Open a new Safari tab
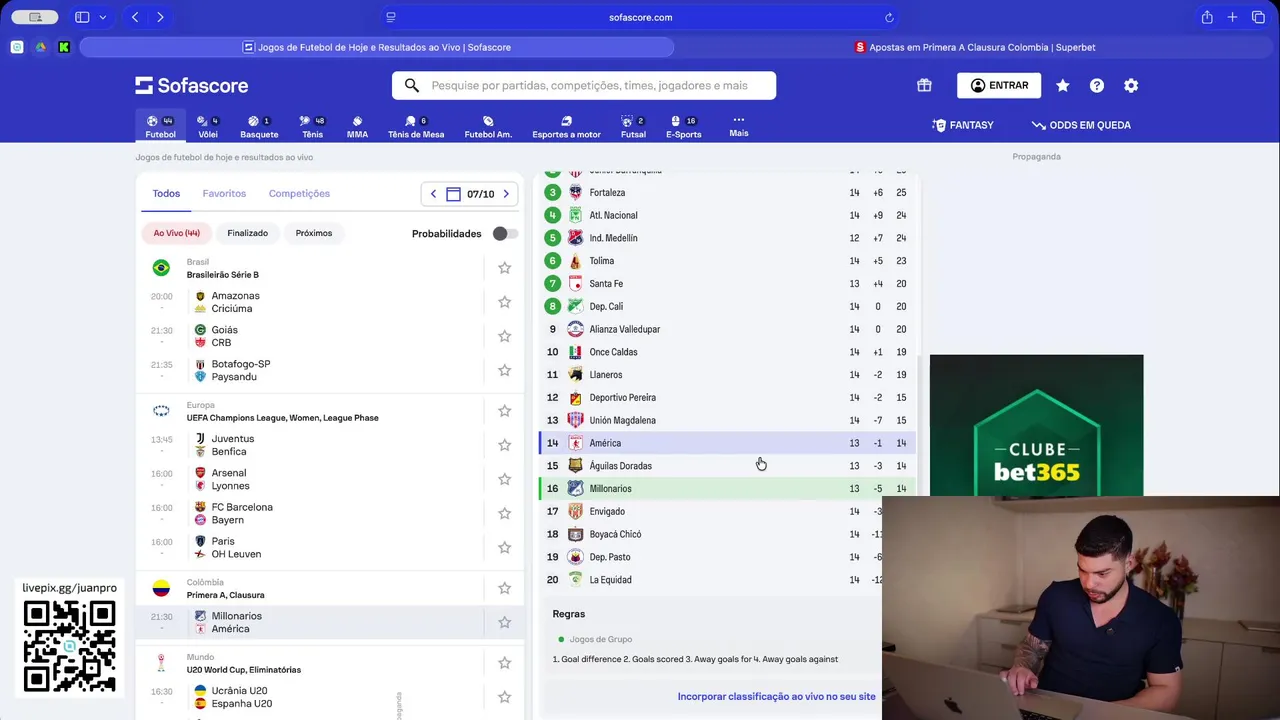Image resolution: width=1280 pixels, height=720 pixels. (1232, 17)
